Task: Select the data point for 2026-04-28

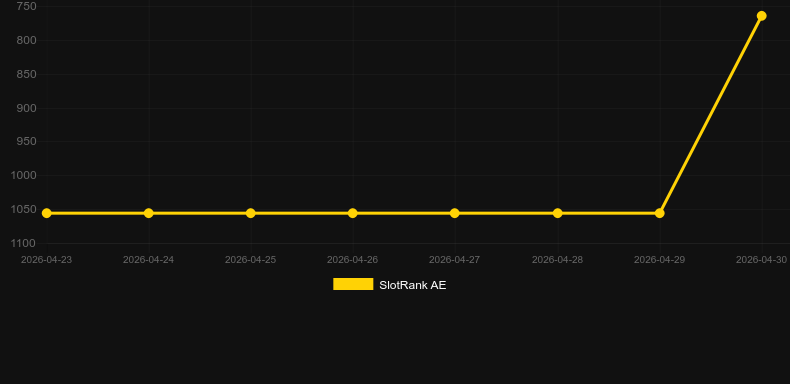Action: [x=557, y=213]
